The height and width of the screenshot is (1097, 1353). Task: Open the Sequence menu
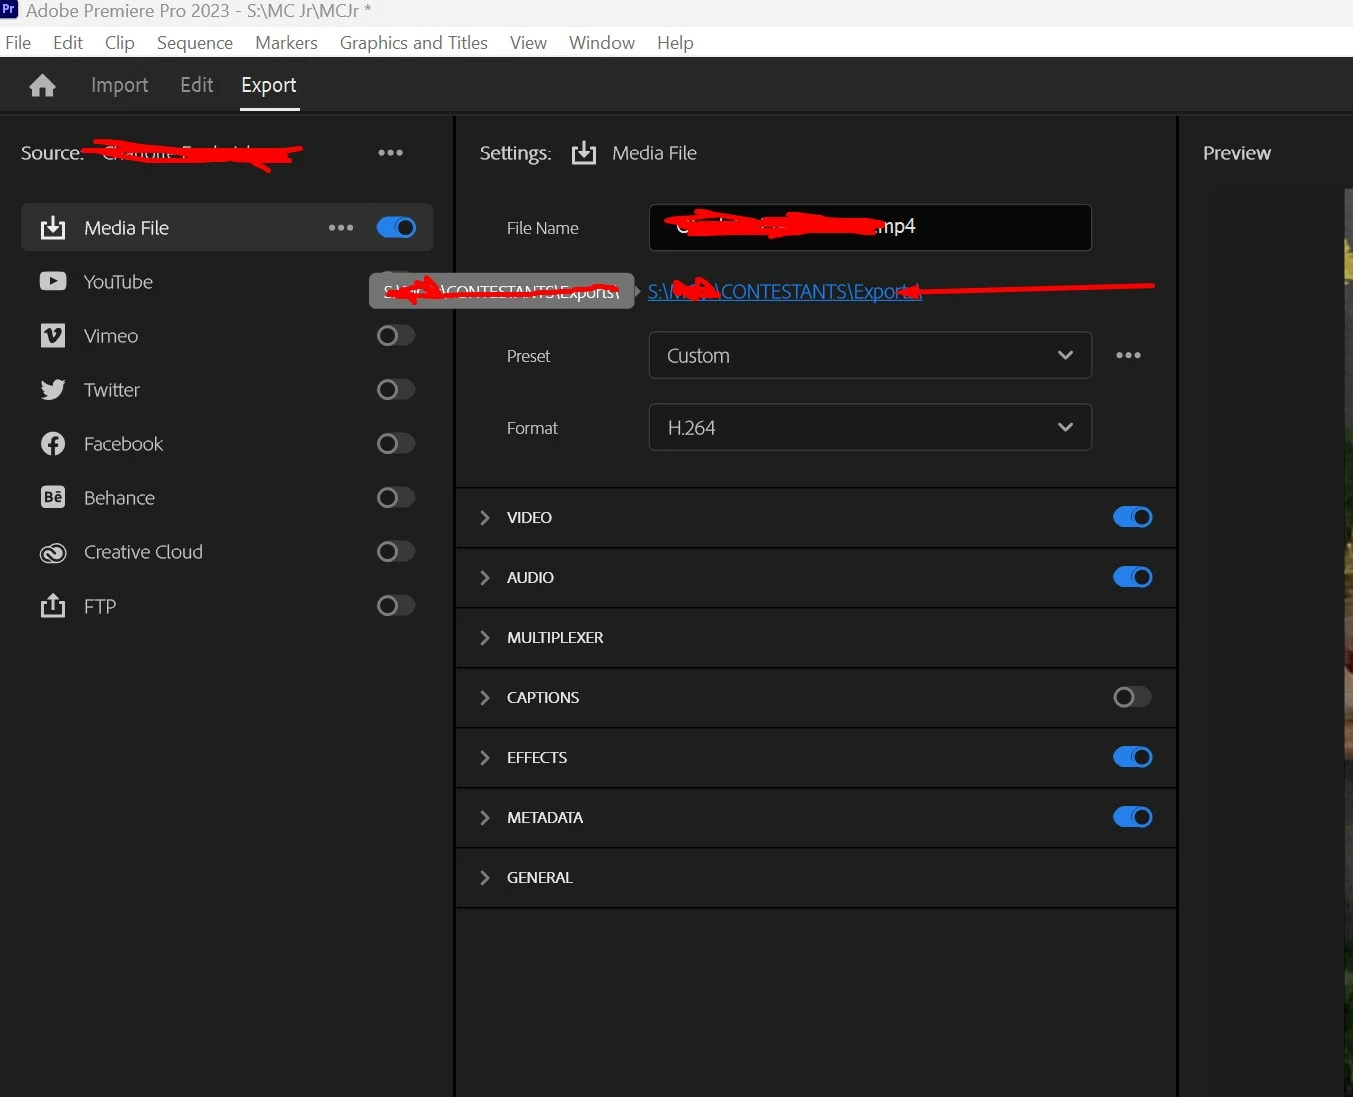195,43
